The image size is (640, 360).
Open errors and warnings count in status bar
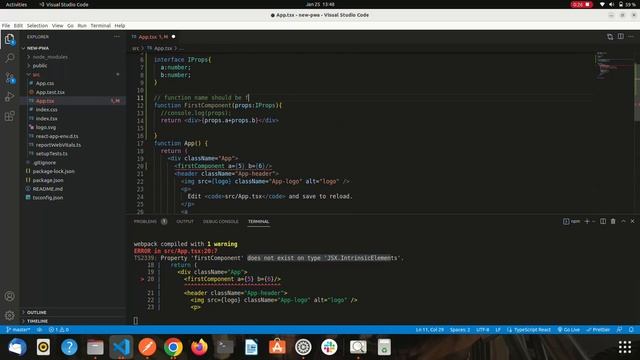click(x=59, y=329)
